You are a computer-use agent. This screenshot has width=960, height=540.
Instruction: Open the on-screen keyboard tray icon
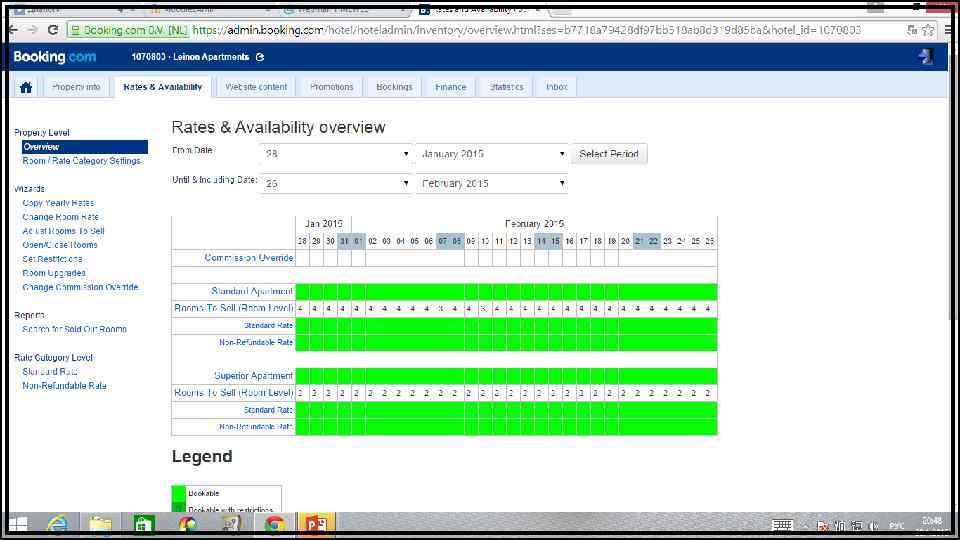tap(782, 525)
